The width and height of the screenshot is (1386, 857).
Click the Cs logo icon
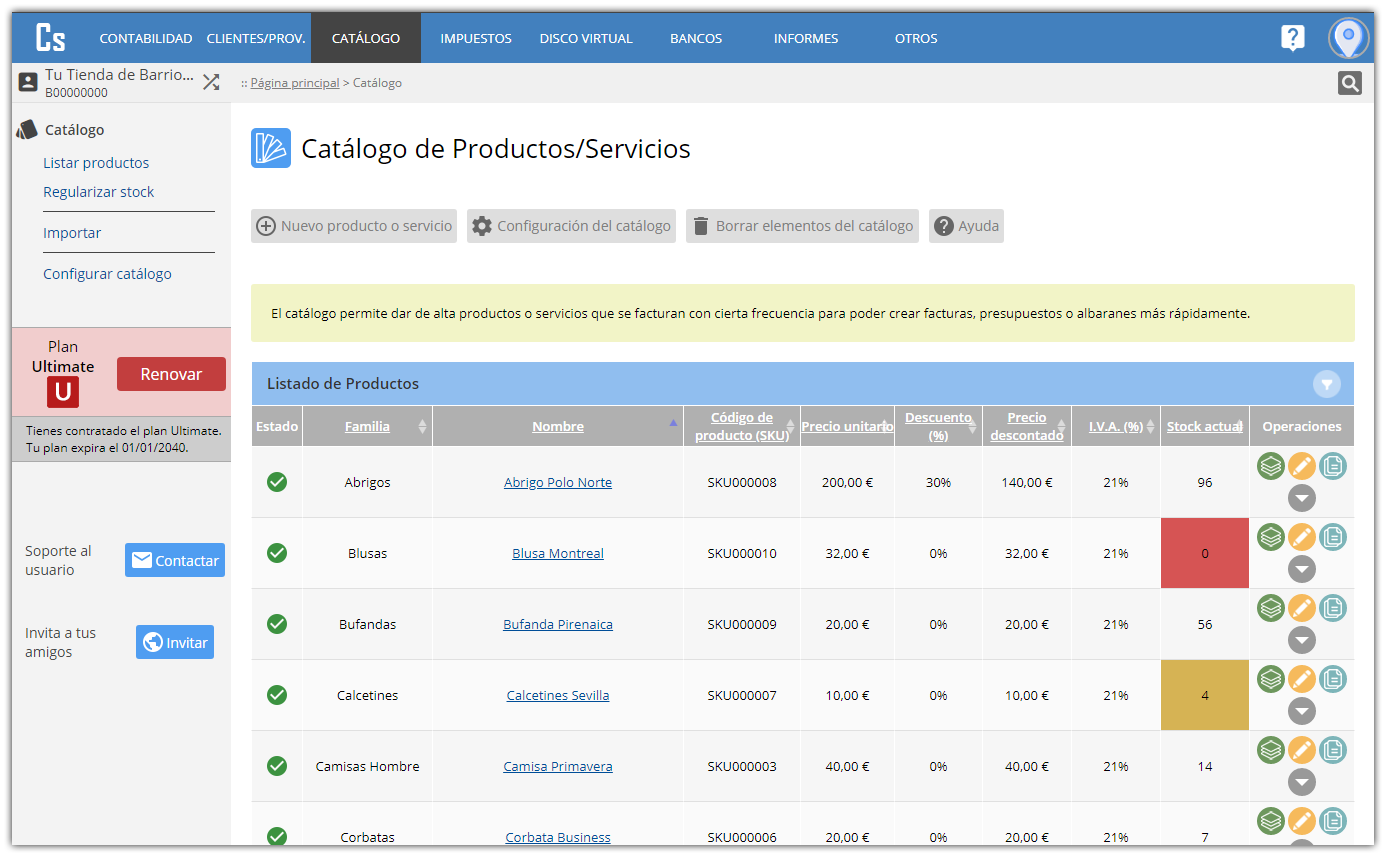pos(50,38)
